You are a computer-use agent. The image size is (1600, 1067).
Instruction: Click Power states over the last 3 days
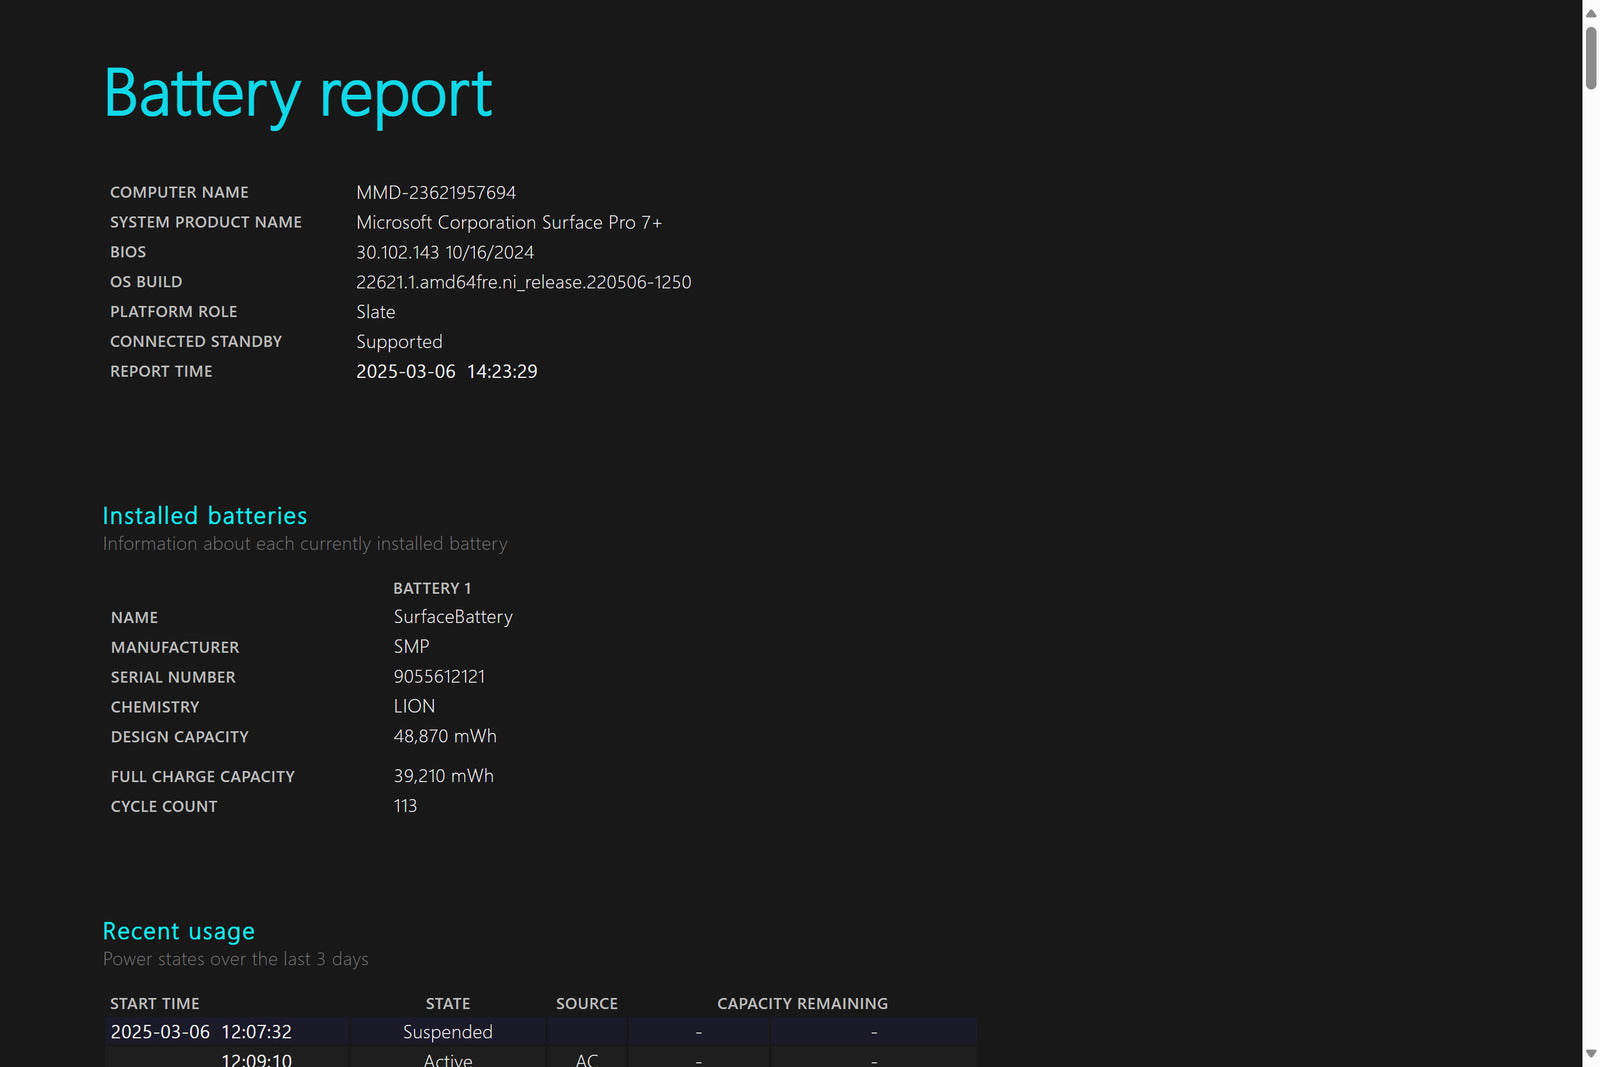236,959
